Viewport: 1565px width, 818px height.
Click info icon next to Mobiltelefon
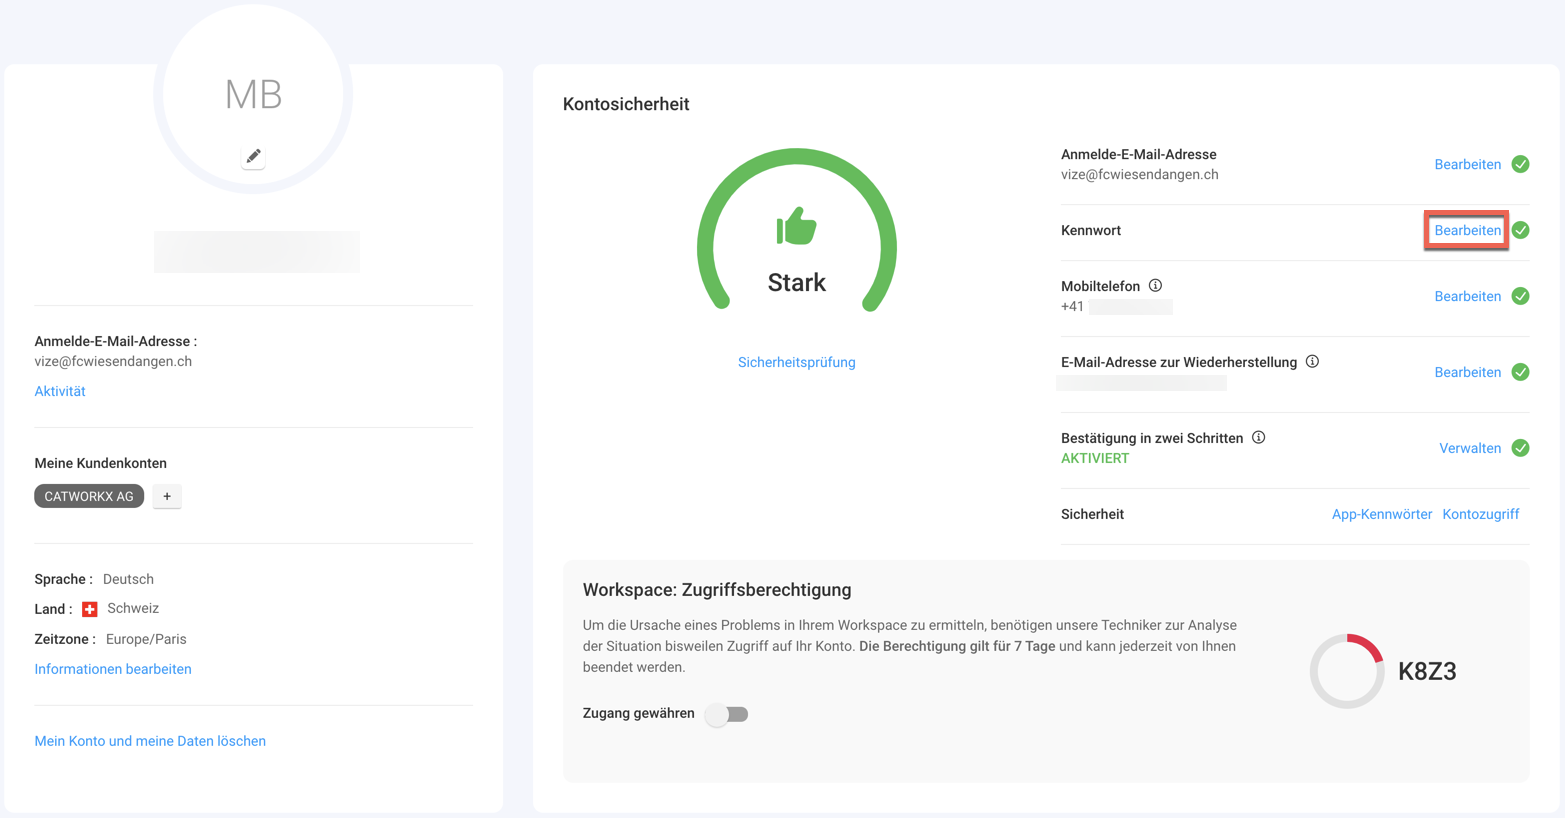pyautogui.click(x=1155, y=286)
